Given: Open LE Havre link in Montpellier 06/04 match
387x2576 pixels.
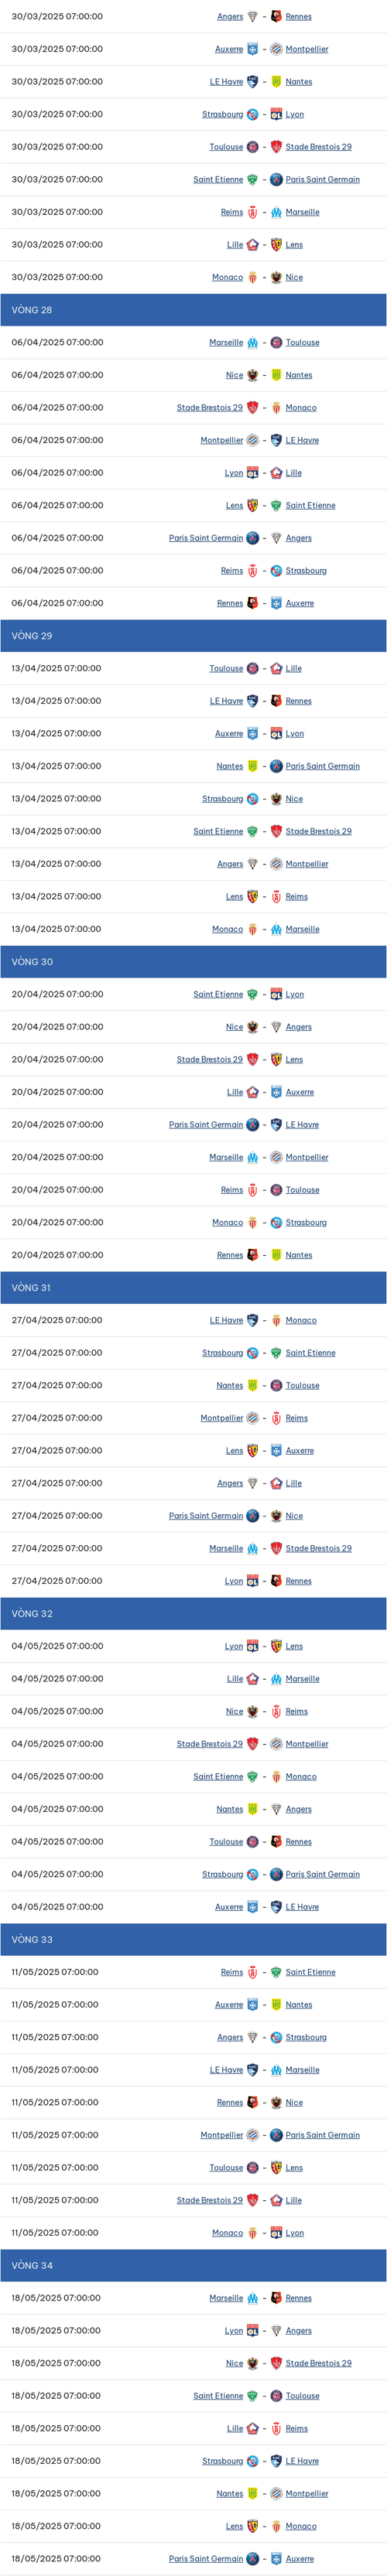Looking at the screenshot, I should click(302, 440).
